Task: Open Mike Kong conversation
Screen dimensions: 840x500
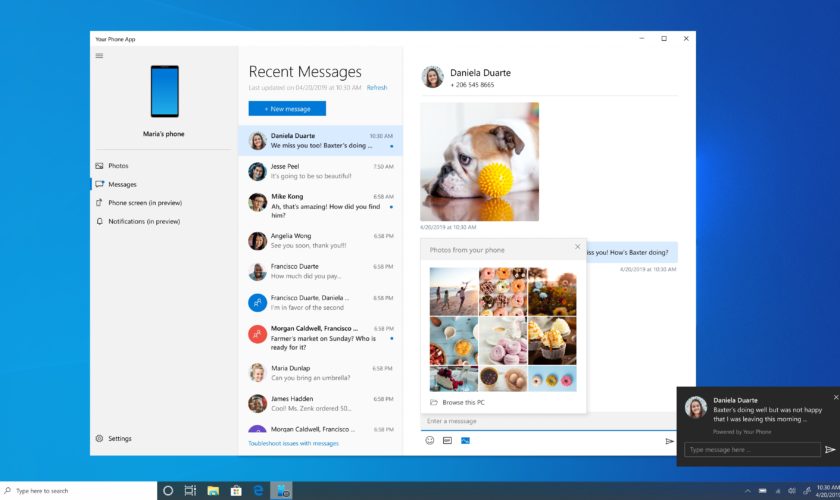Action: [x=320, y=205]
